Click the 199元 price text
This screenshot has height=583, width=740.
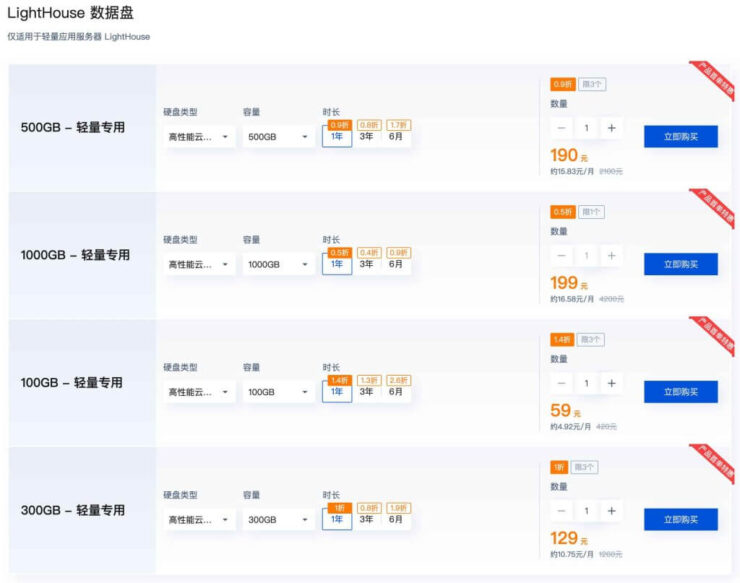[x=569, y=282]
